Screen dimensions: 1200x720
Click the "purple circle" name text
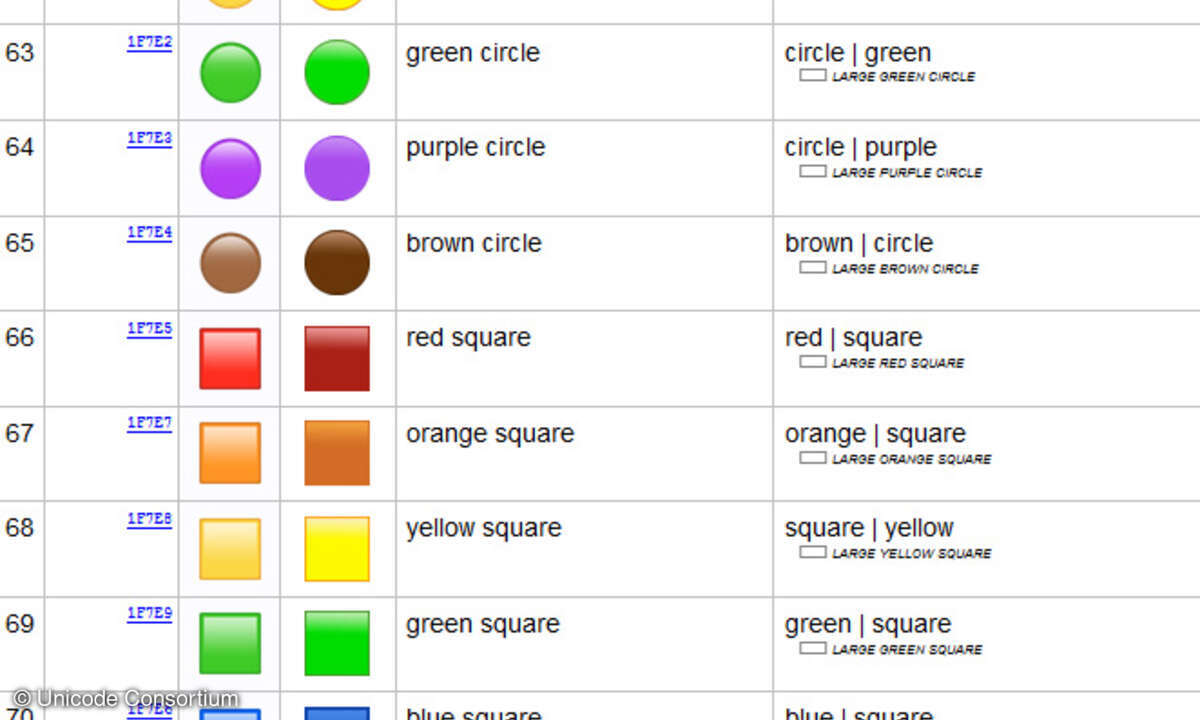(x=475, y=148)
